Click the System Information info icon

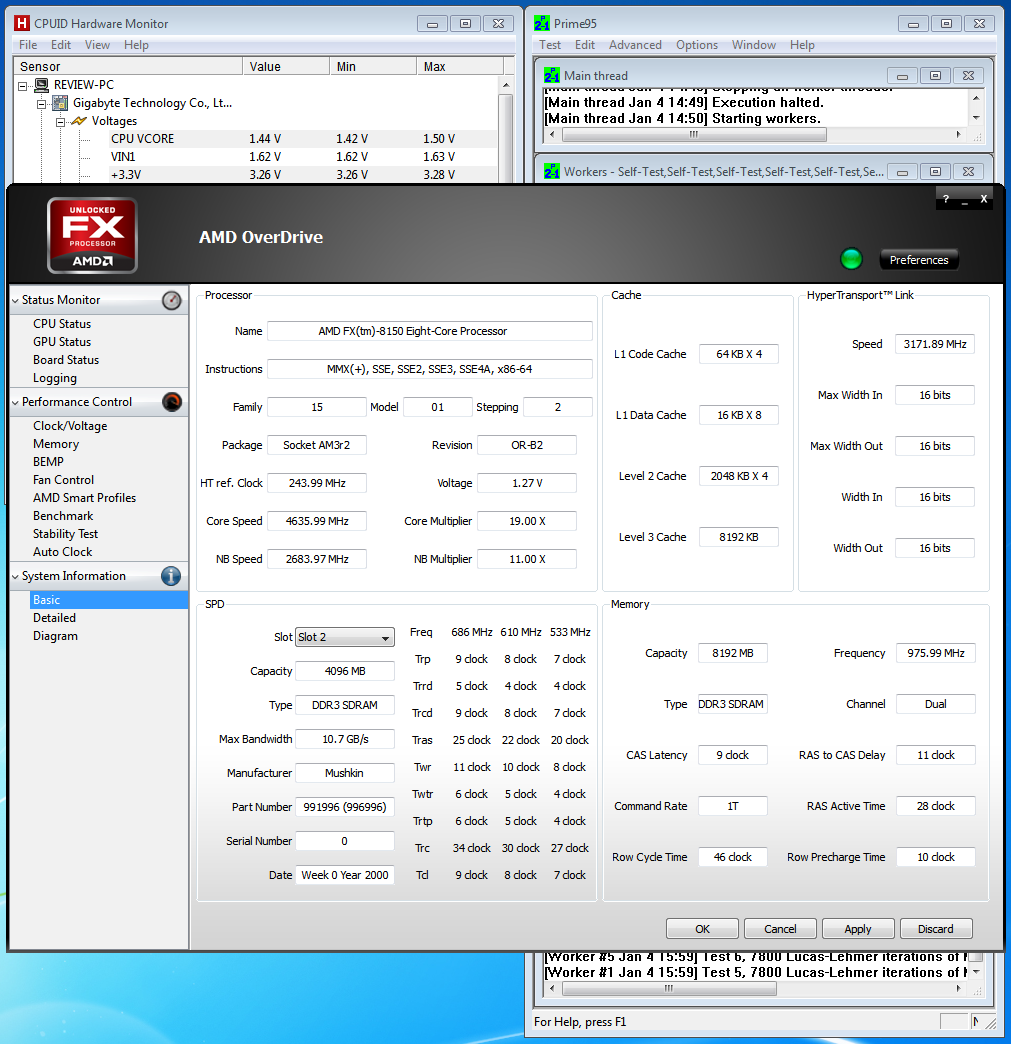[x=170, y=576]
